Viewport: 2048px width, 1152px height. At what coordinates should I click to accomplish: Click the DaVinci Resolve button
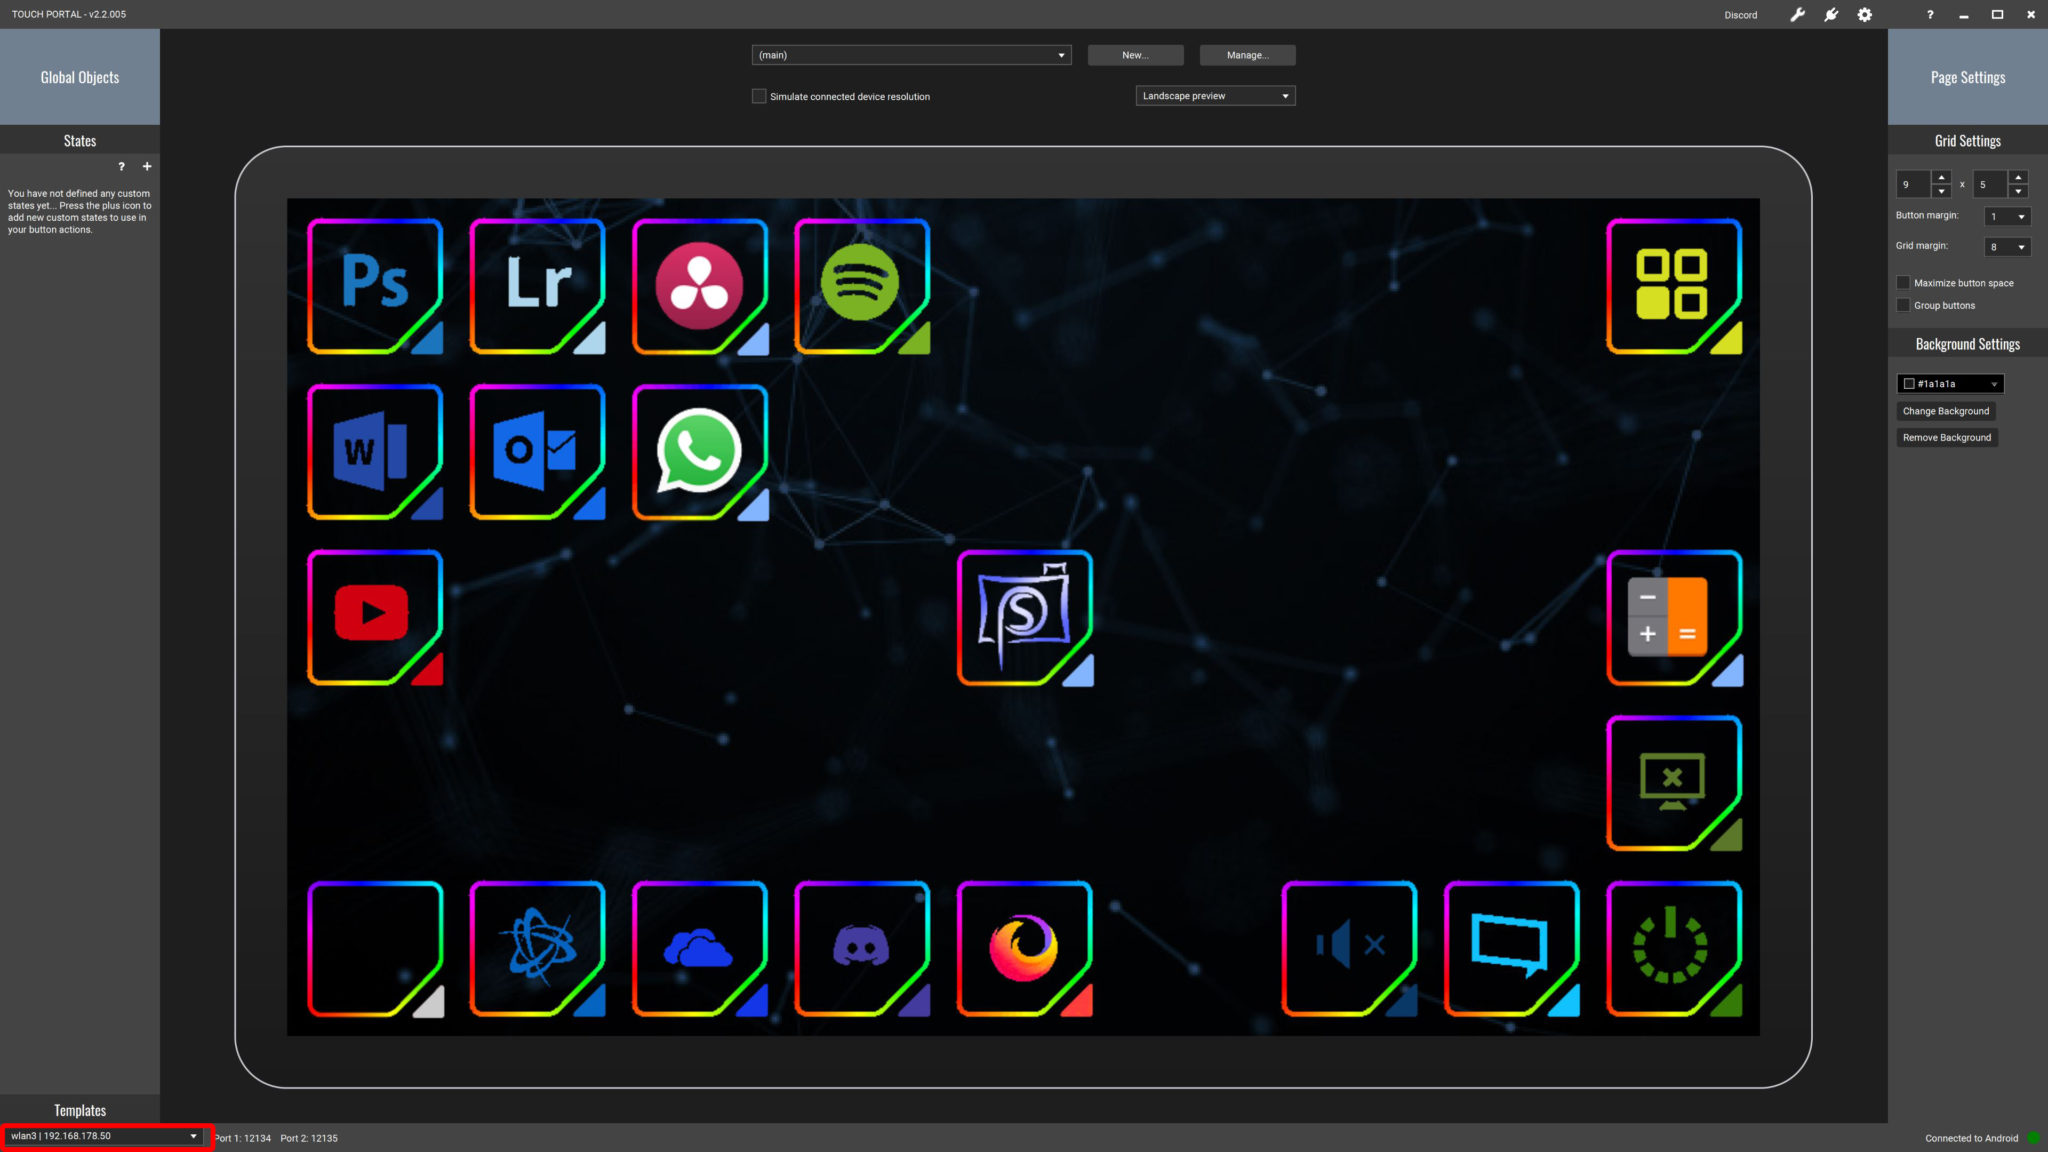tap(700, 287)
